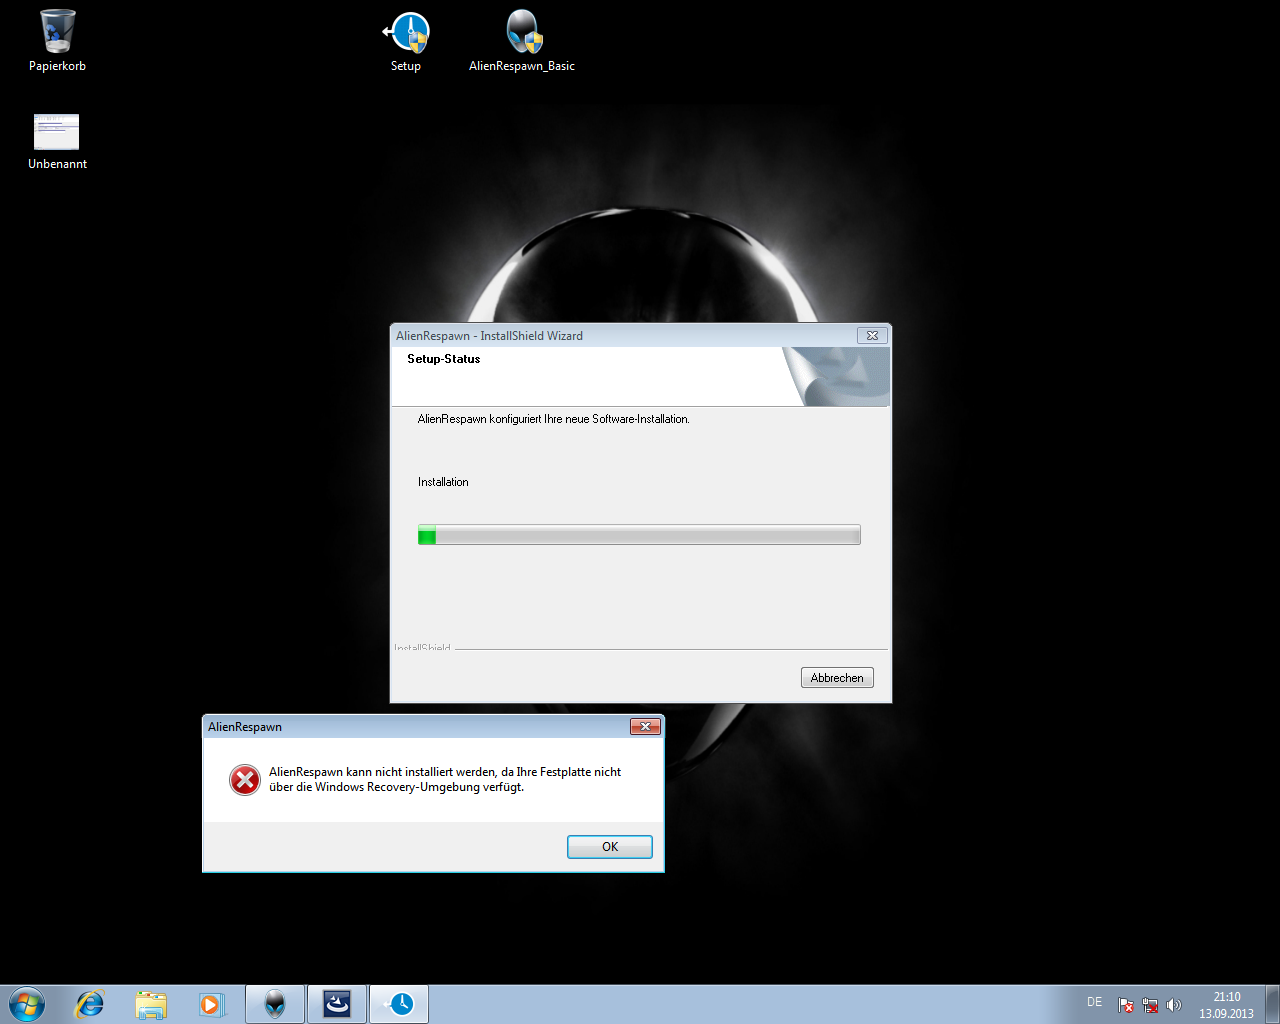Screen dimensions: 1280x1024
Task: Close the InstallShield Wizard window
Action: (872, 336)
